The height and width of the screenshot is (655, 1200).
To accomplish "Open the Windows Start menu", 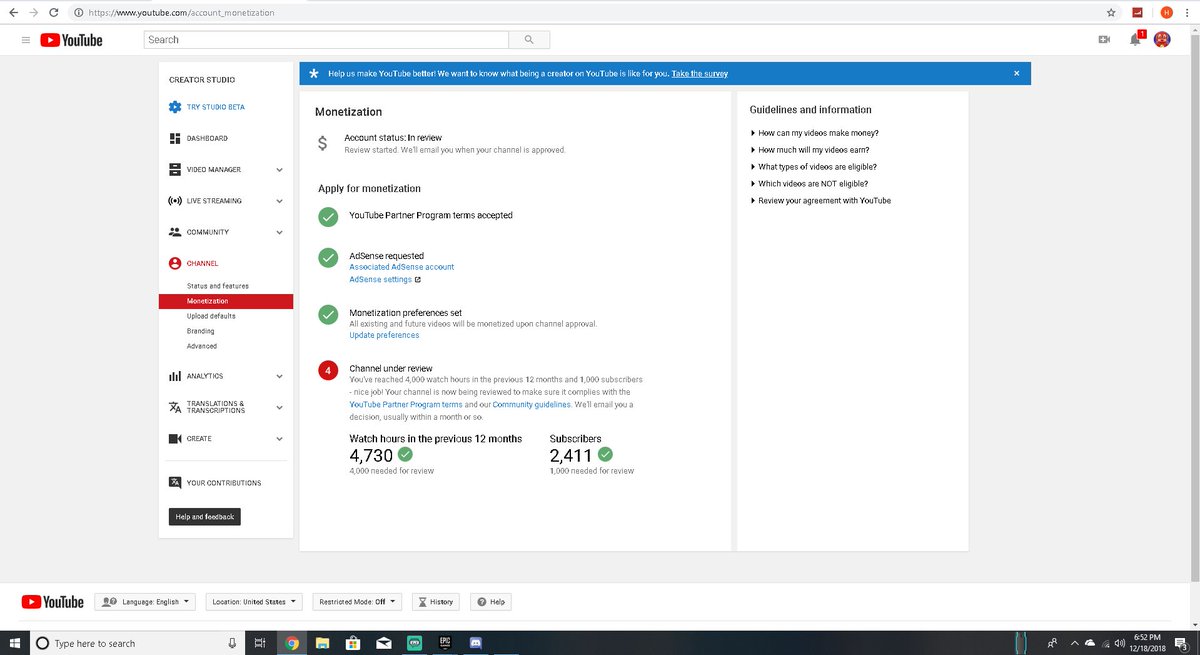I will click(15, 643).
